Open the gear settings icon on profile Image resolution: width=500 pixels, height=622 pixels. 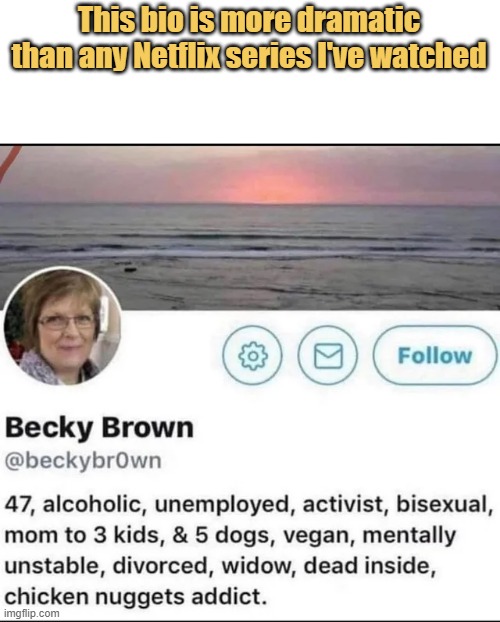(x=252, y=355)
